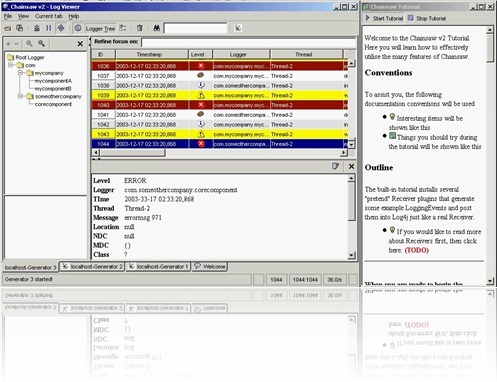This screenshot has width=497, height=382.
Task: Sort by the Level column header
Action: (201, 54)
